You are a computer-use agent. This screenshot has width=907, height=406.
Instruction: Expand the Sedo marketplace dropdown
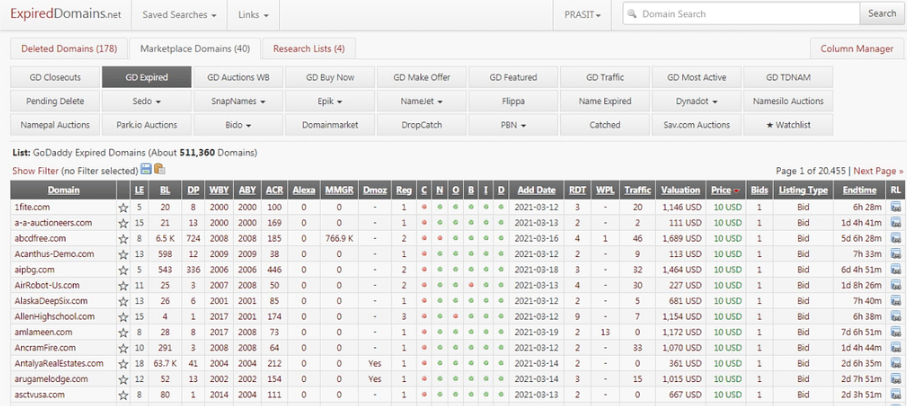[146, 101]
